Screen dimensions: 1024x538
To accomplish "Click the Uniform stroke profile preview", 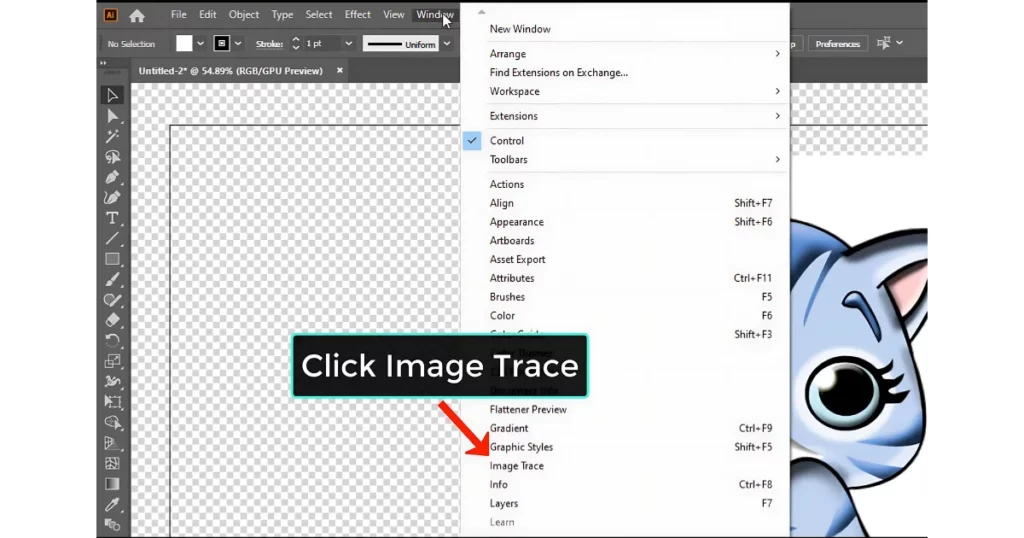I will point(400,44).
